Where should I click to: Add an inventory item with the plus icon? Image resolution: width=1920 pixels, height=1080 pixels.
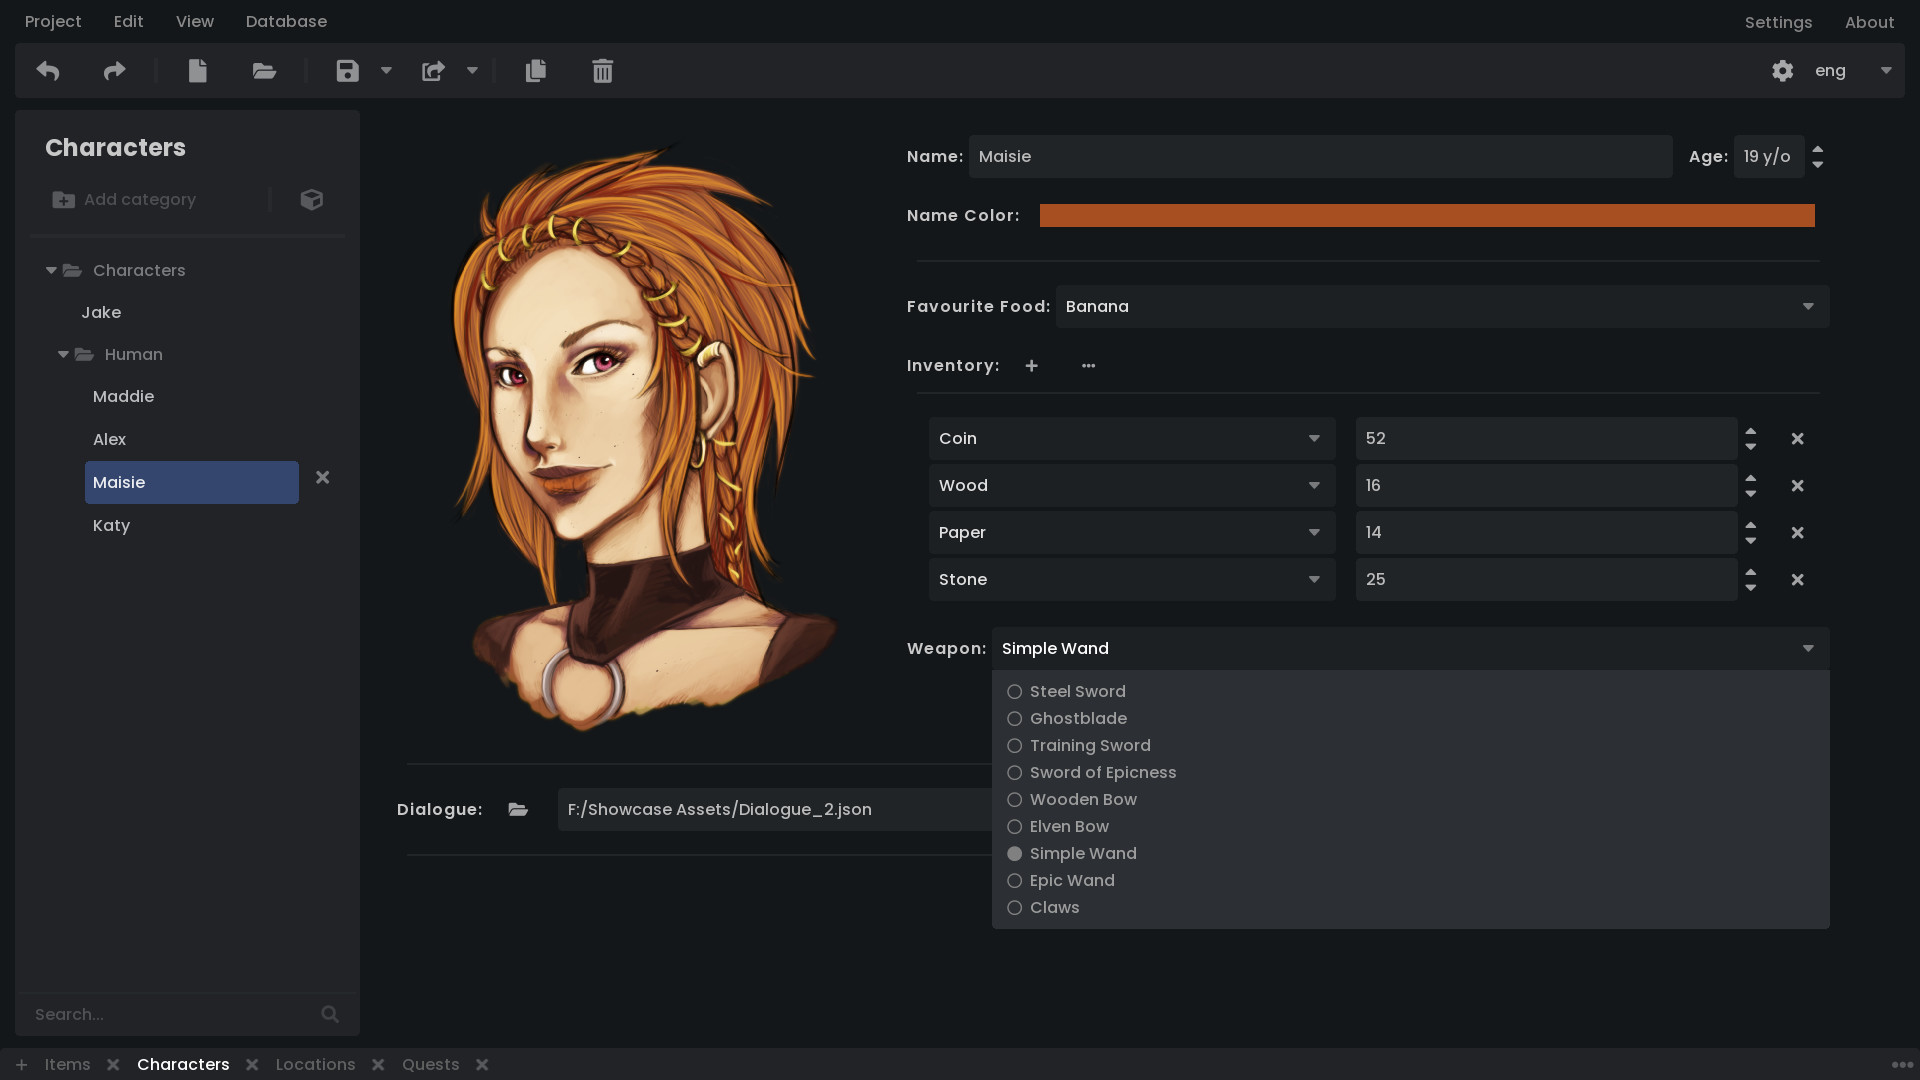tap(1031, 366)
